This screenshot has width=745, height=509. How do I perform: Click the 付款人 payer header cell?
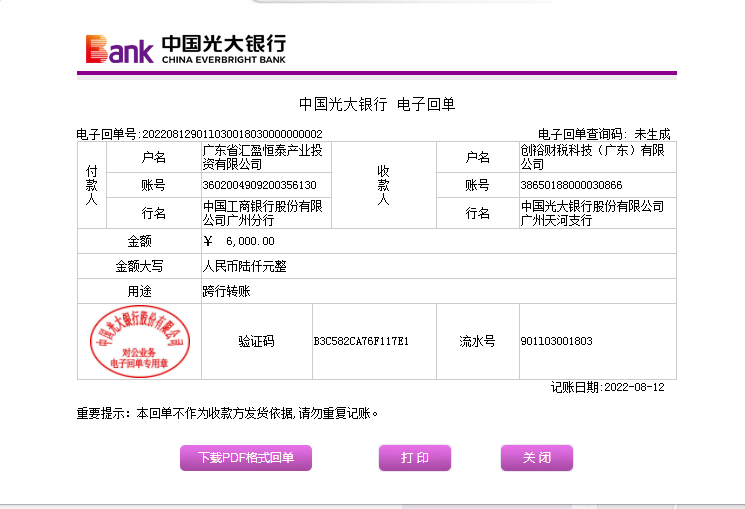(92, 185)
